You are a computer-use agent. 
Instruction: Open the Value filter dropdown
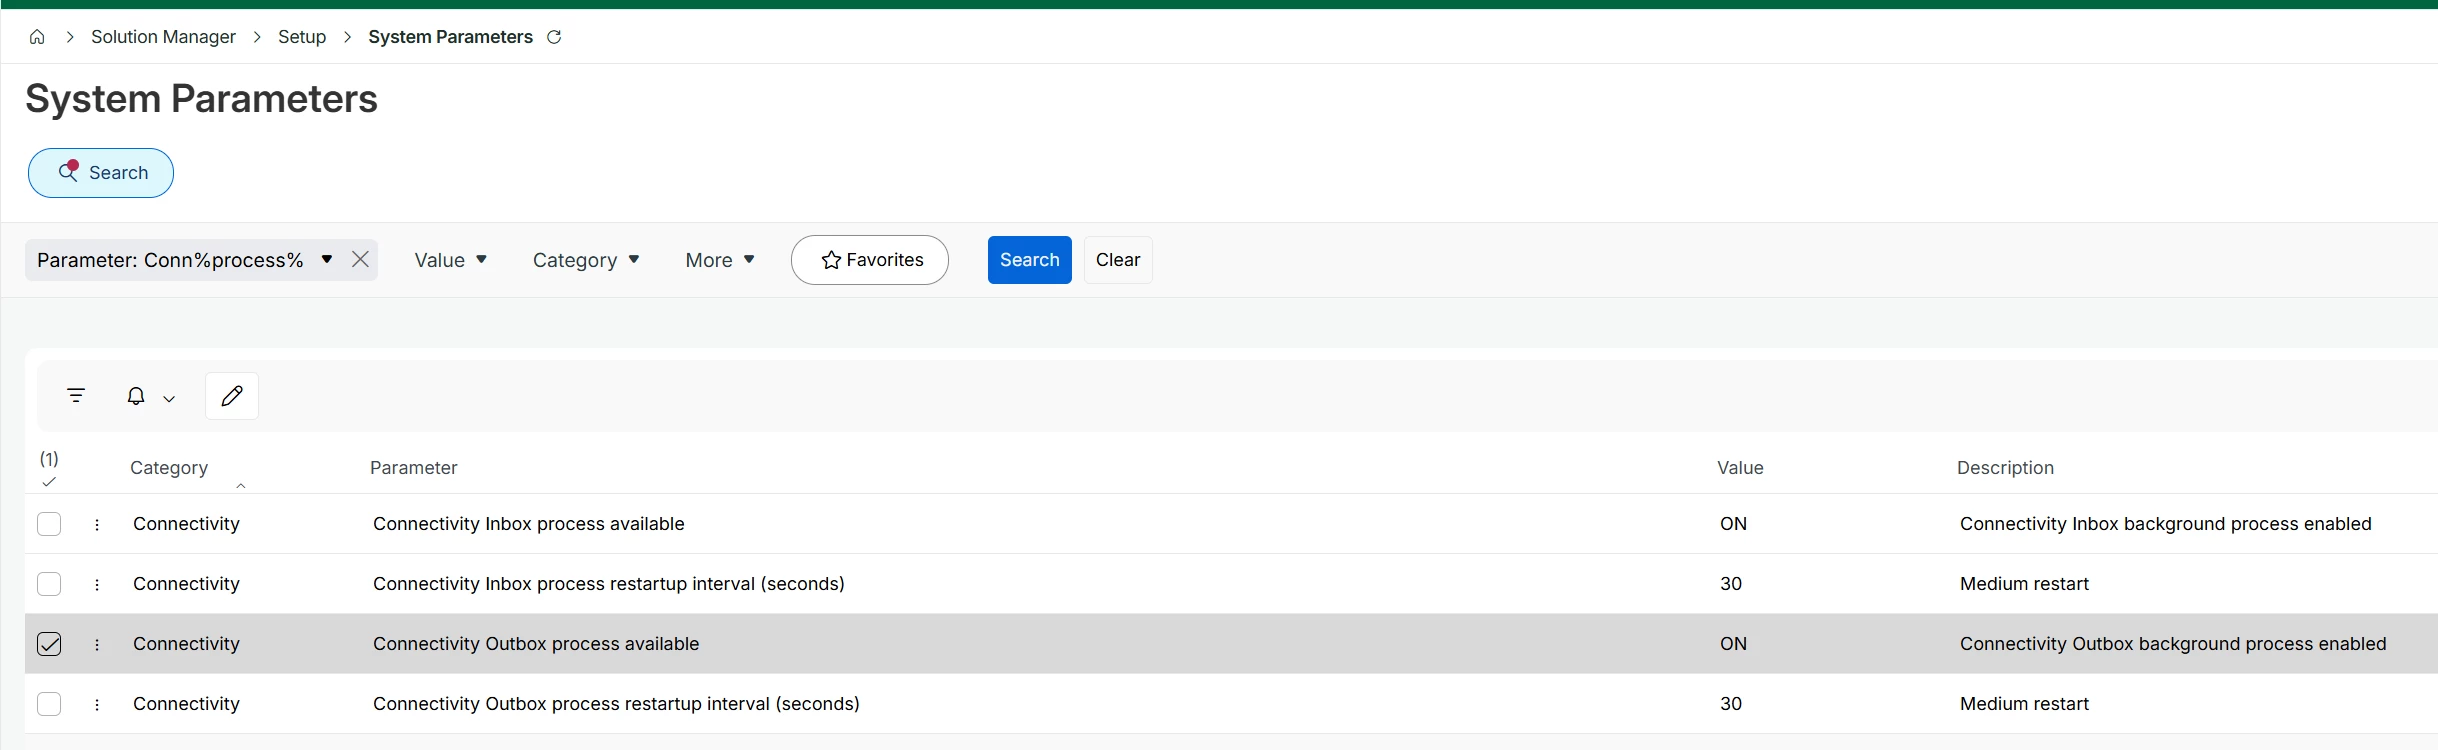coord(451,260)
